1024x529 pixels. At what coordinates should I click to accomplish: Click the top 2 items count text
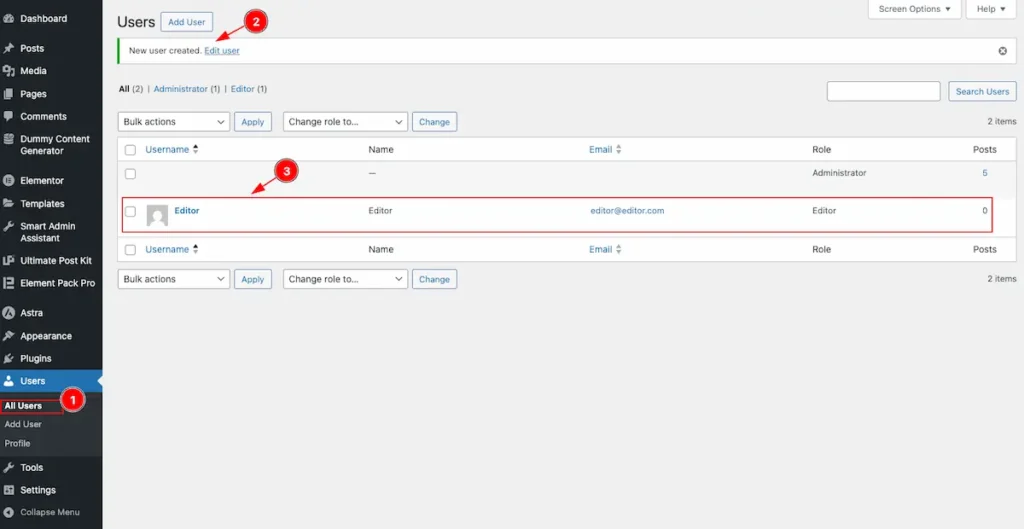pyautogui.click(x=1002, y=121)
